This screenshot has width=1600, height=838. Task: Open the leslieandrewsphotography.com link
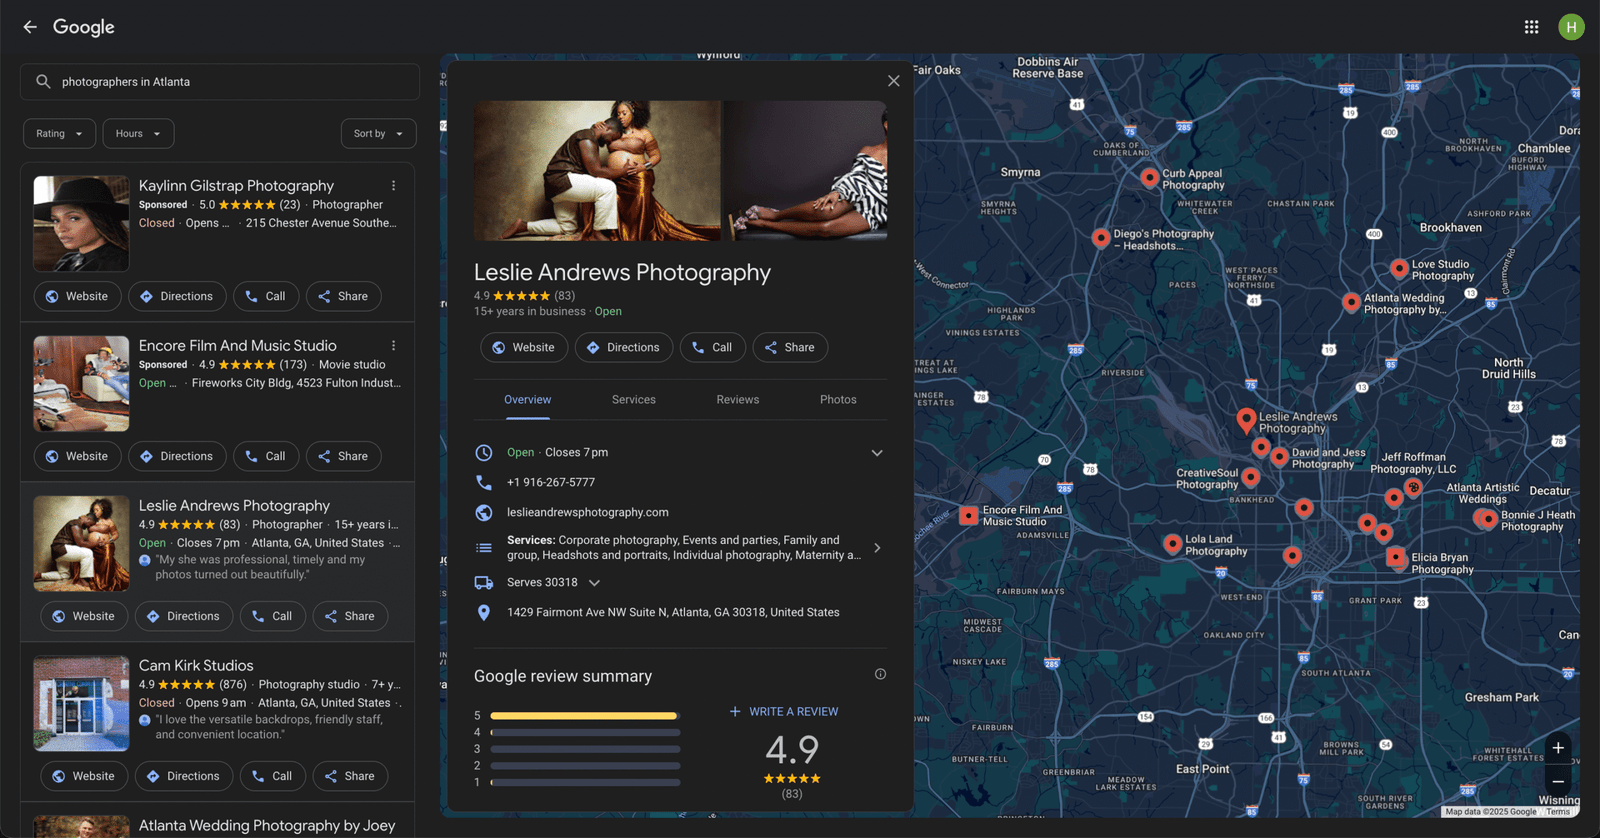coord(588,512)
